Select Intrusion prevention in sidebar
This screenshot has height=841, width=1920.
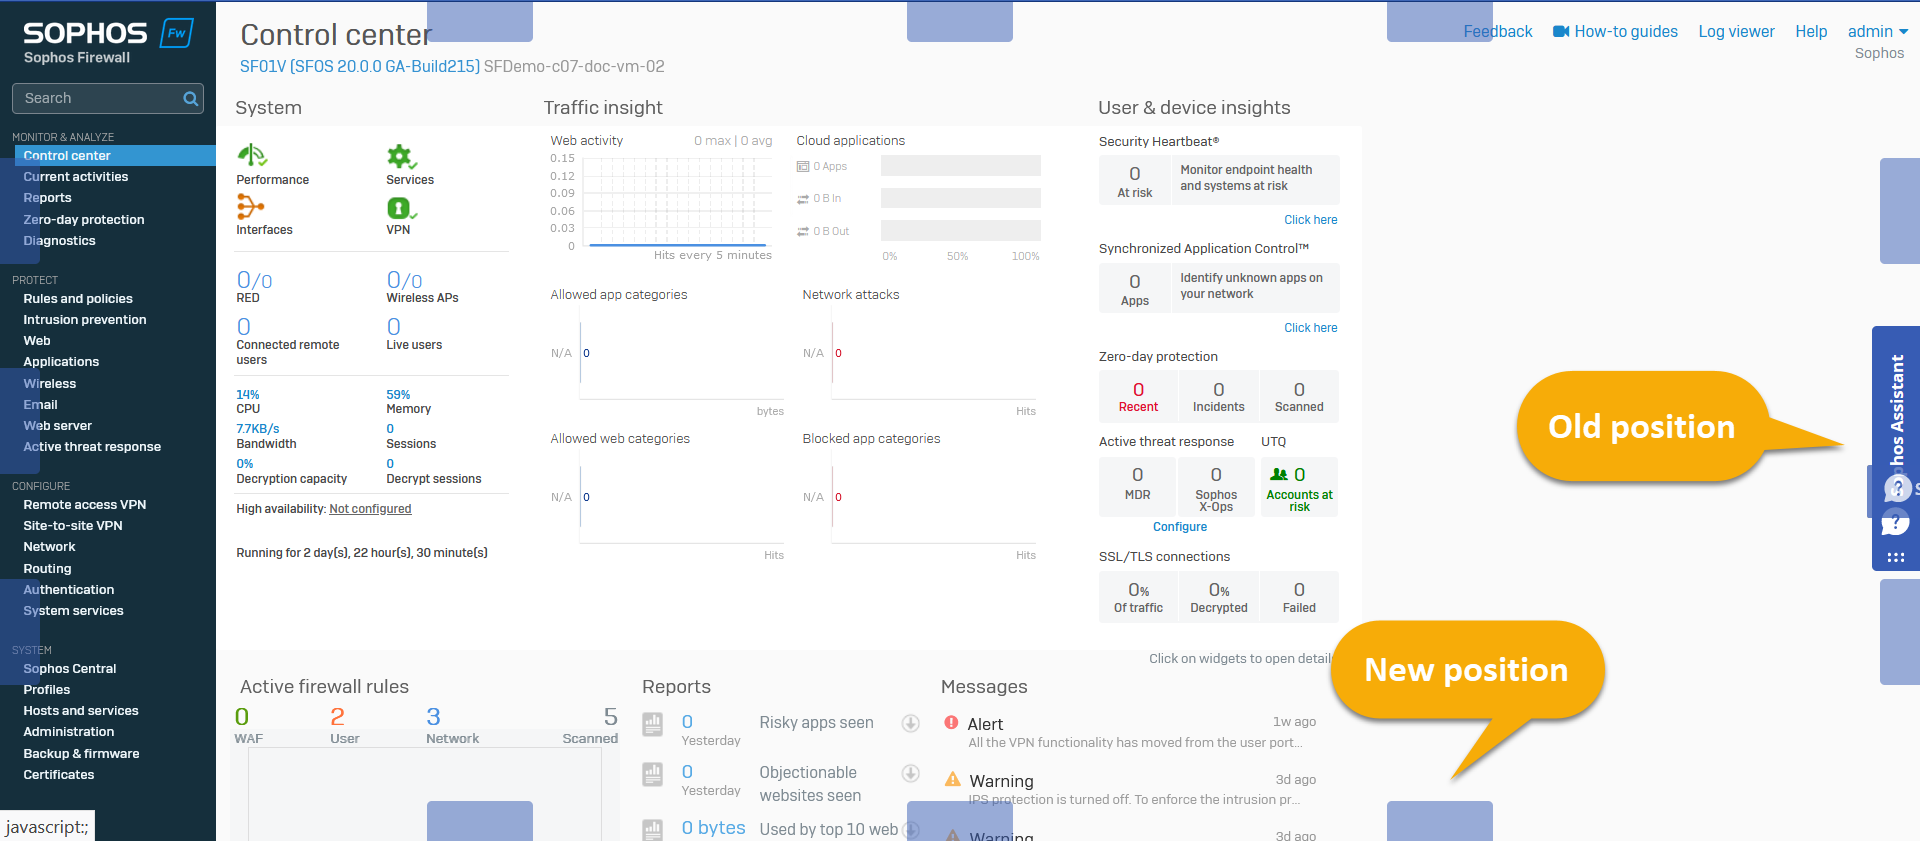pos(85,320)
